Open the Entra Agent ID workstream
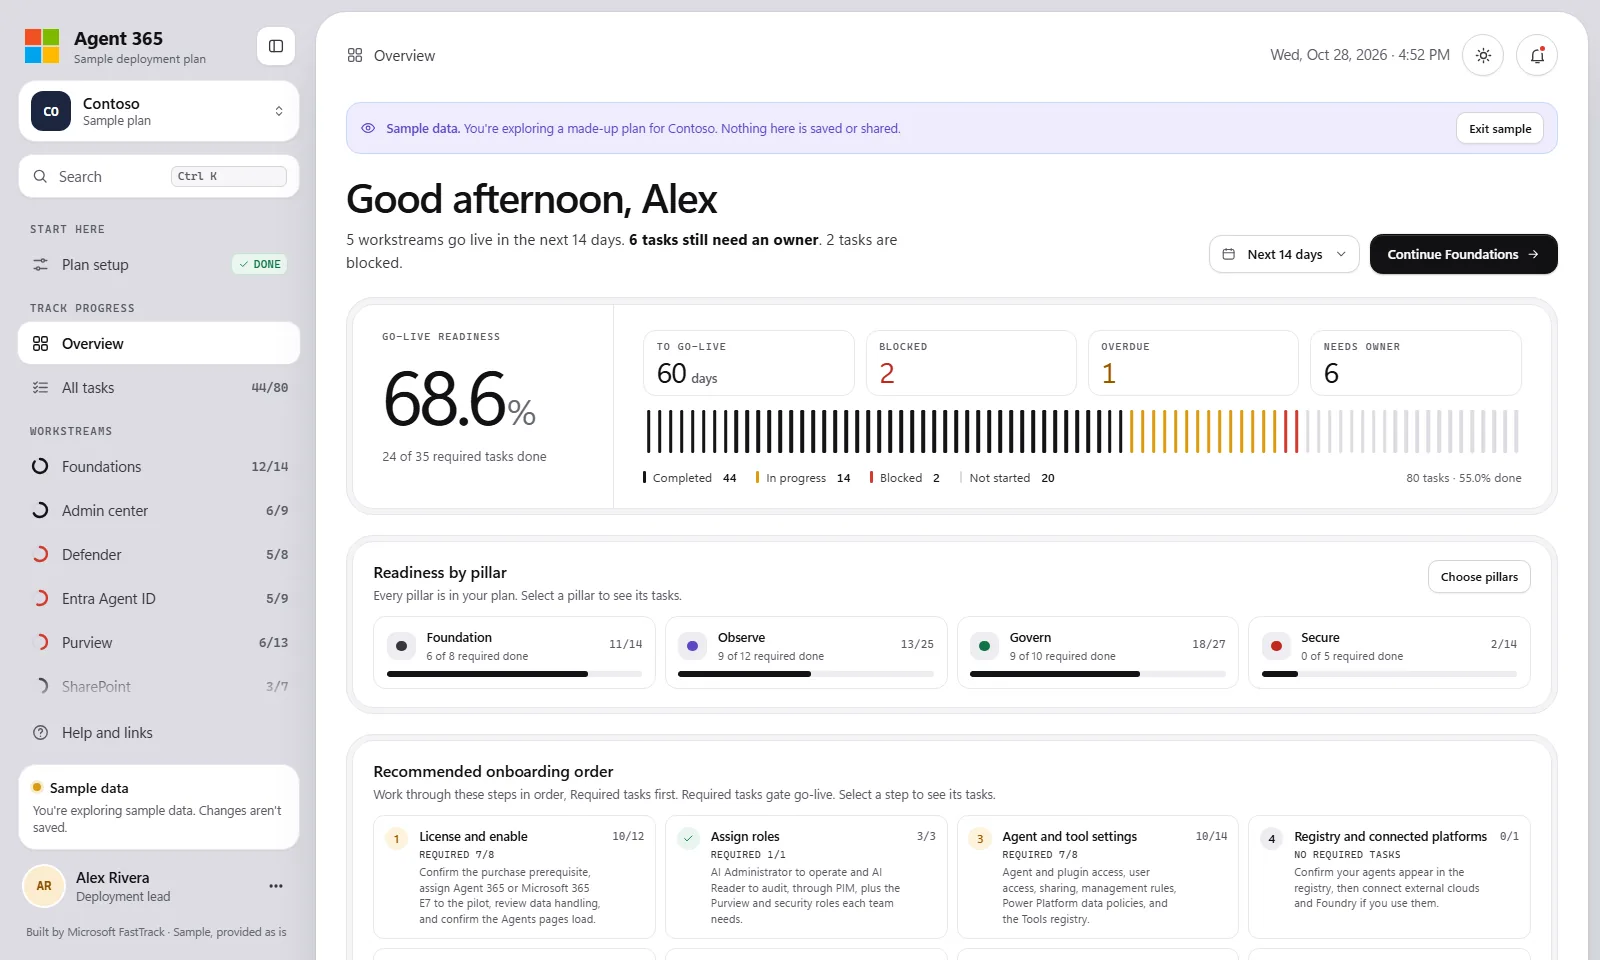1600x960 pixels. tap(159, 598)
